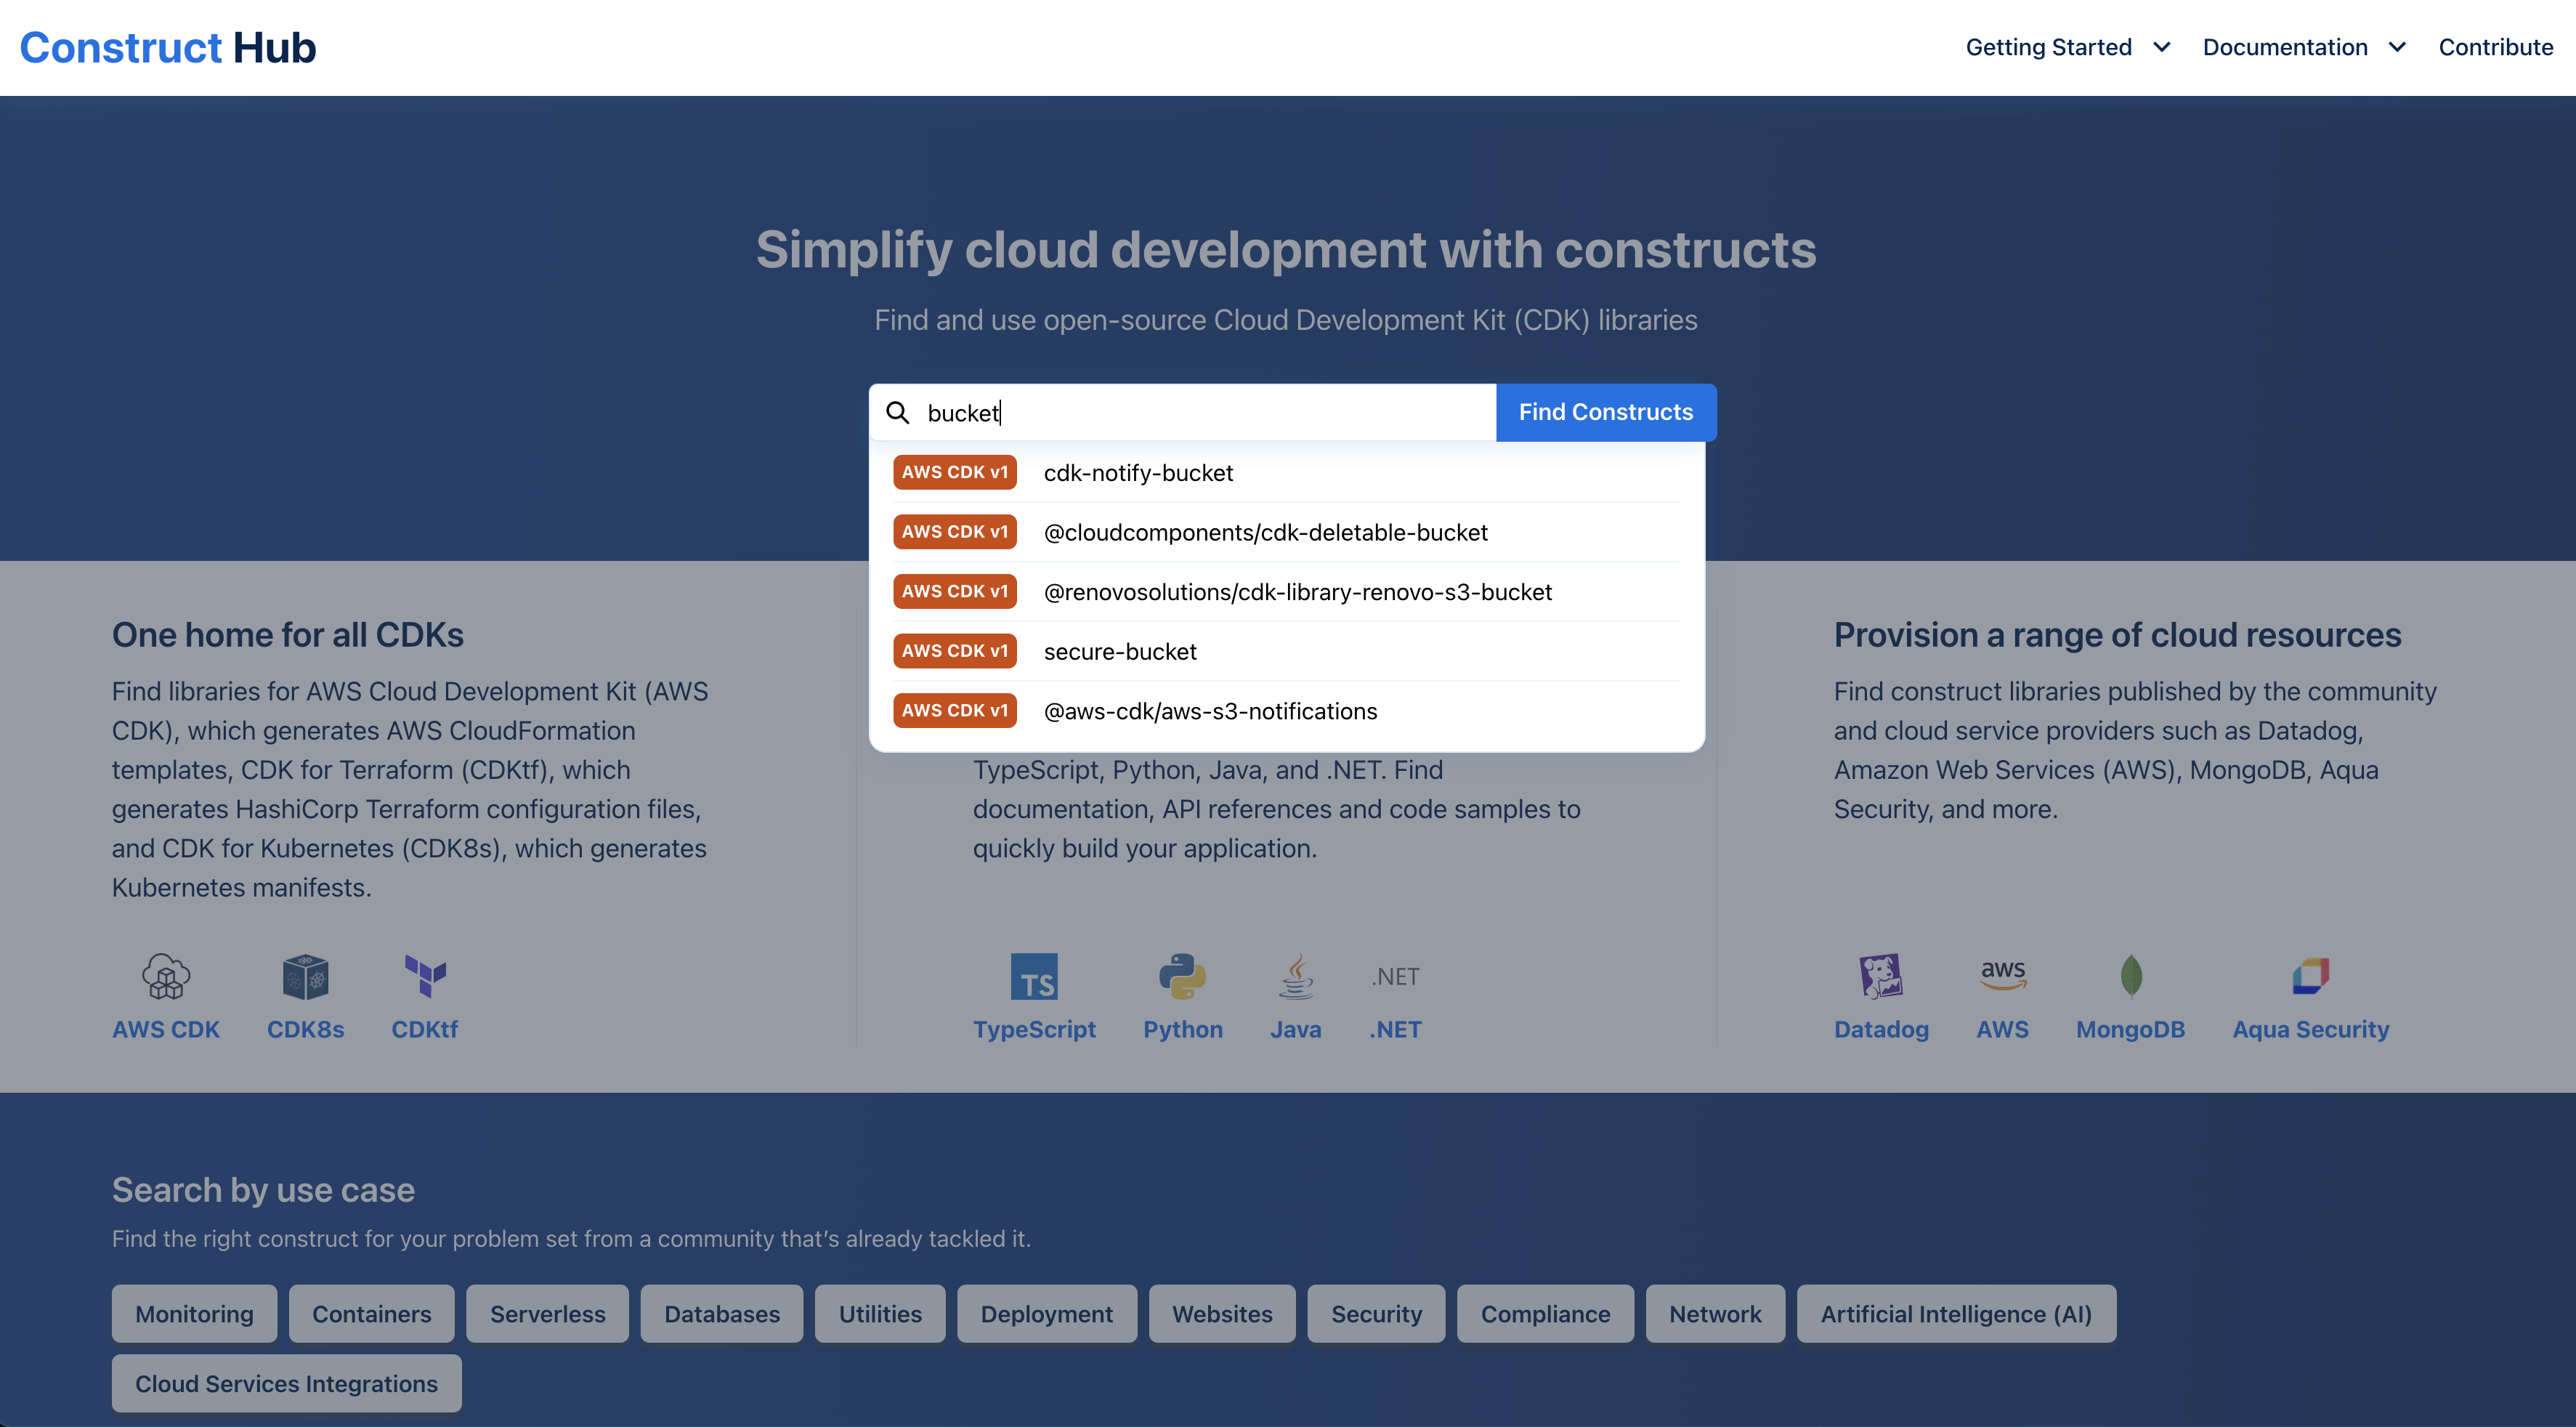Choose the Containers use case

(x=371, y=1313)
